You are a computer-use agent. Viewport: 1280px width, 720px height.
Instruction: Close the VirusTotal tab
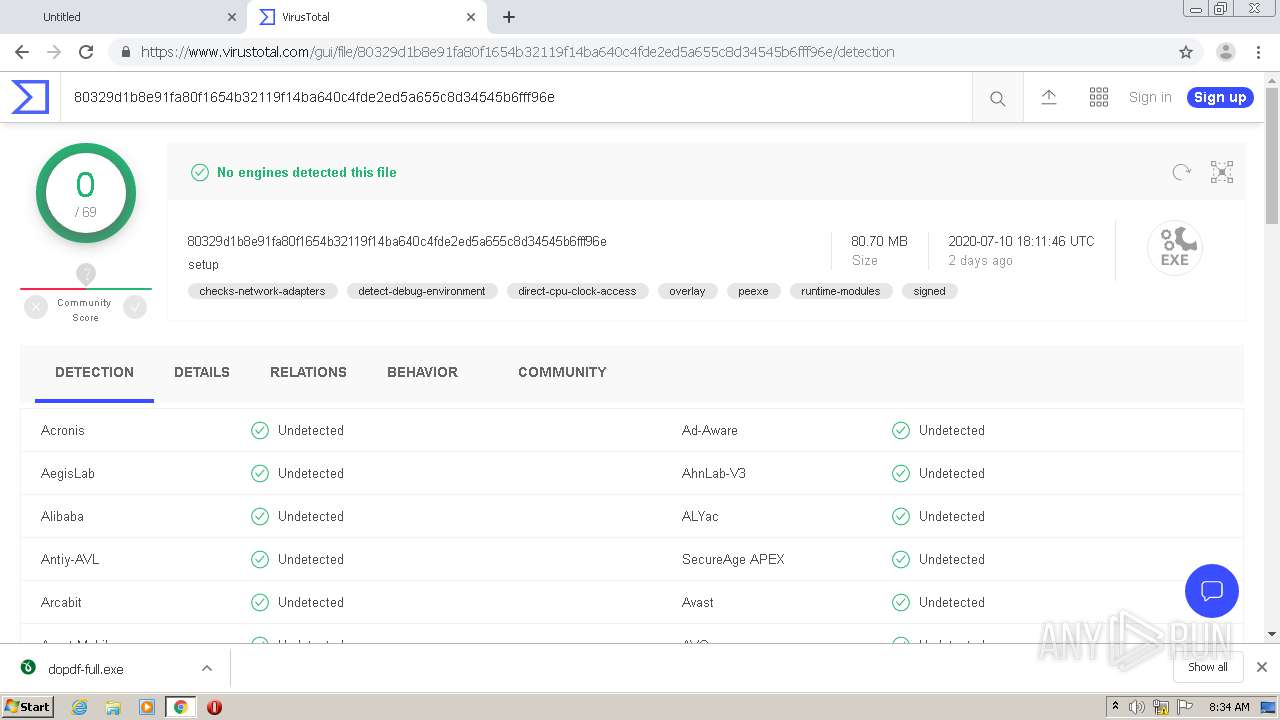click(471, 17)
